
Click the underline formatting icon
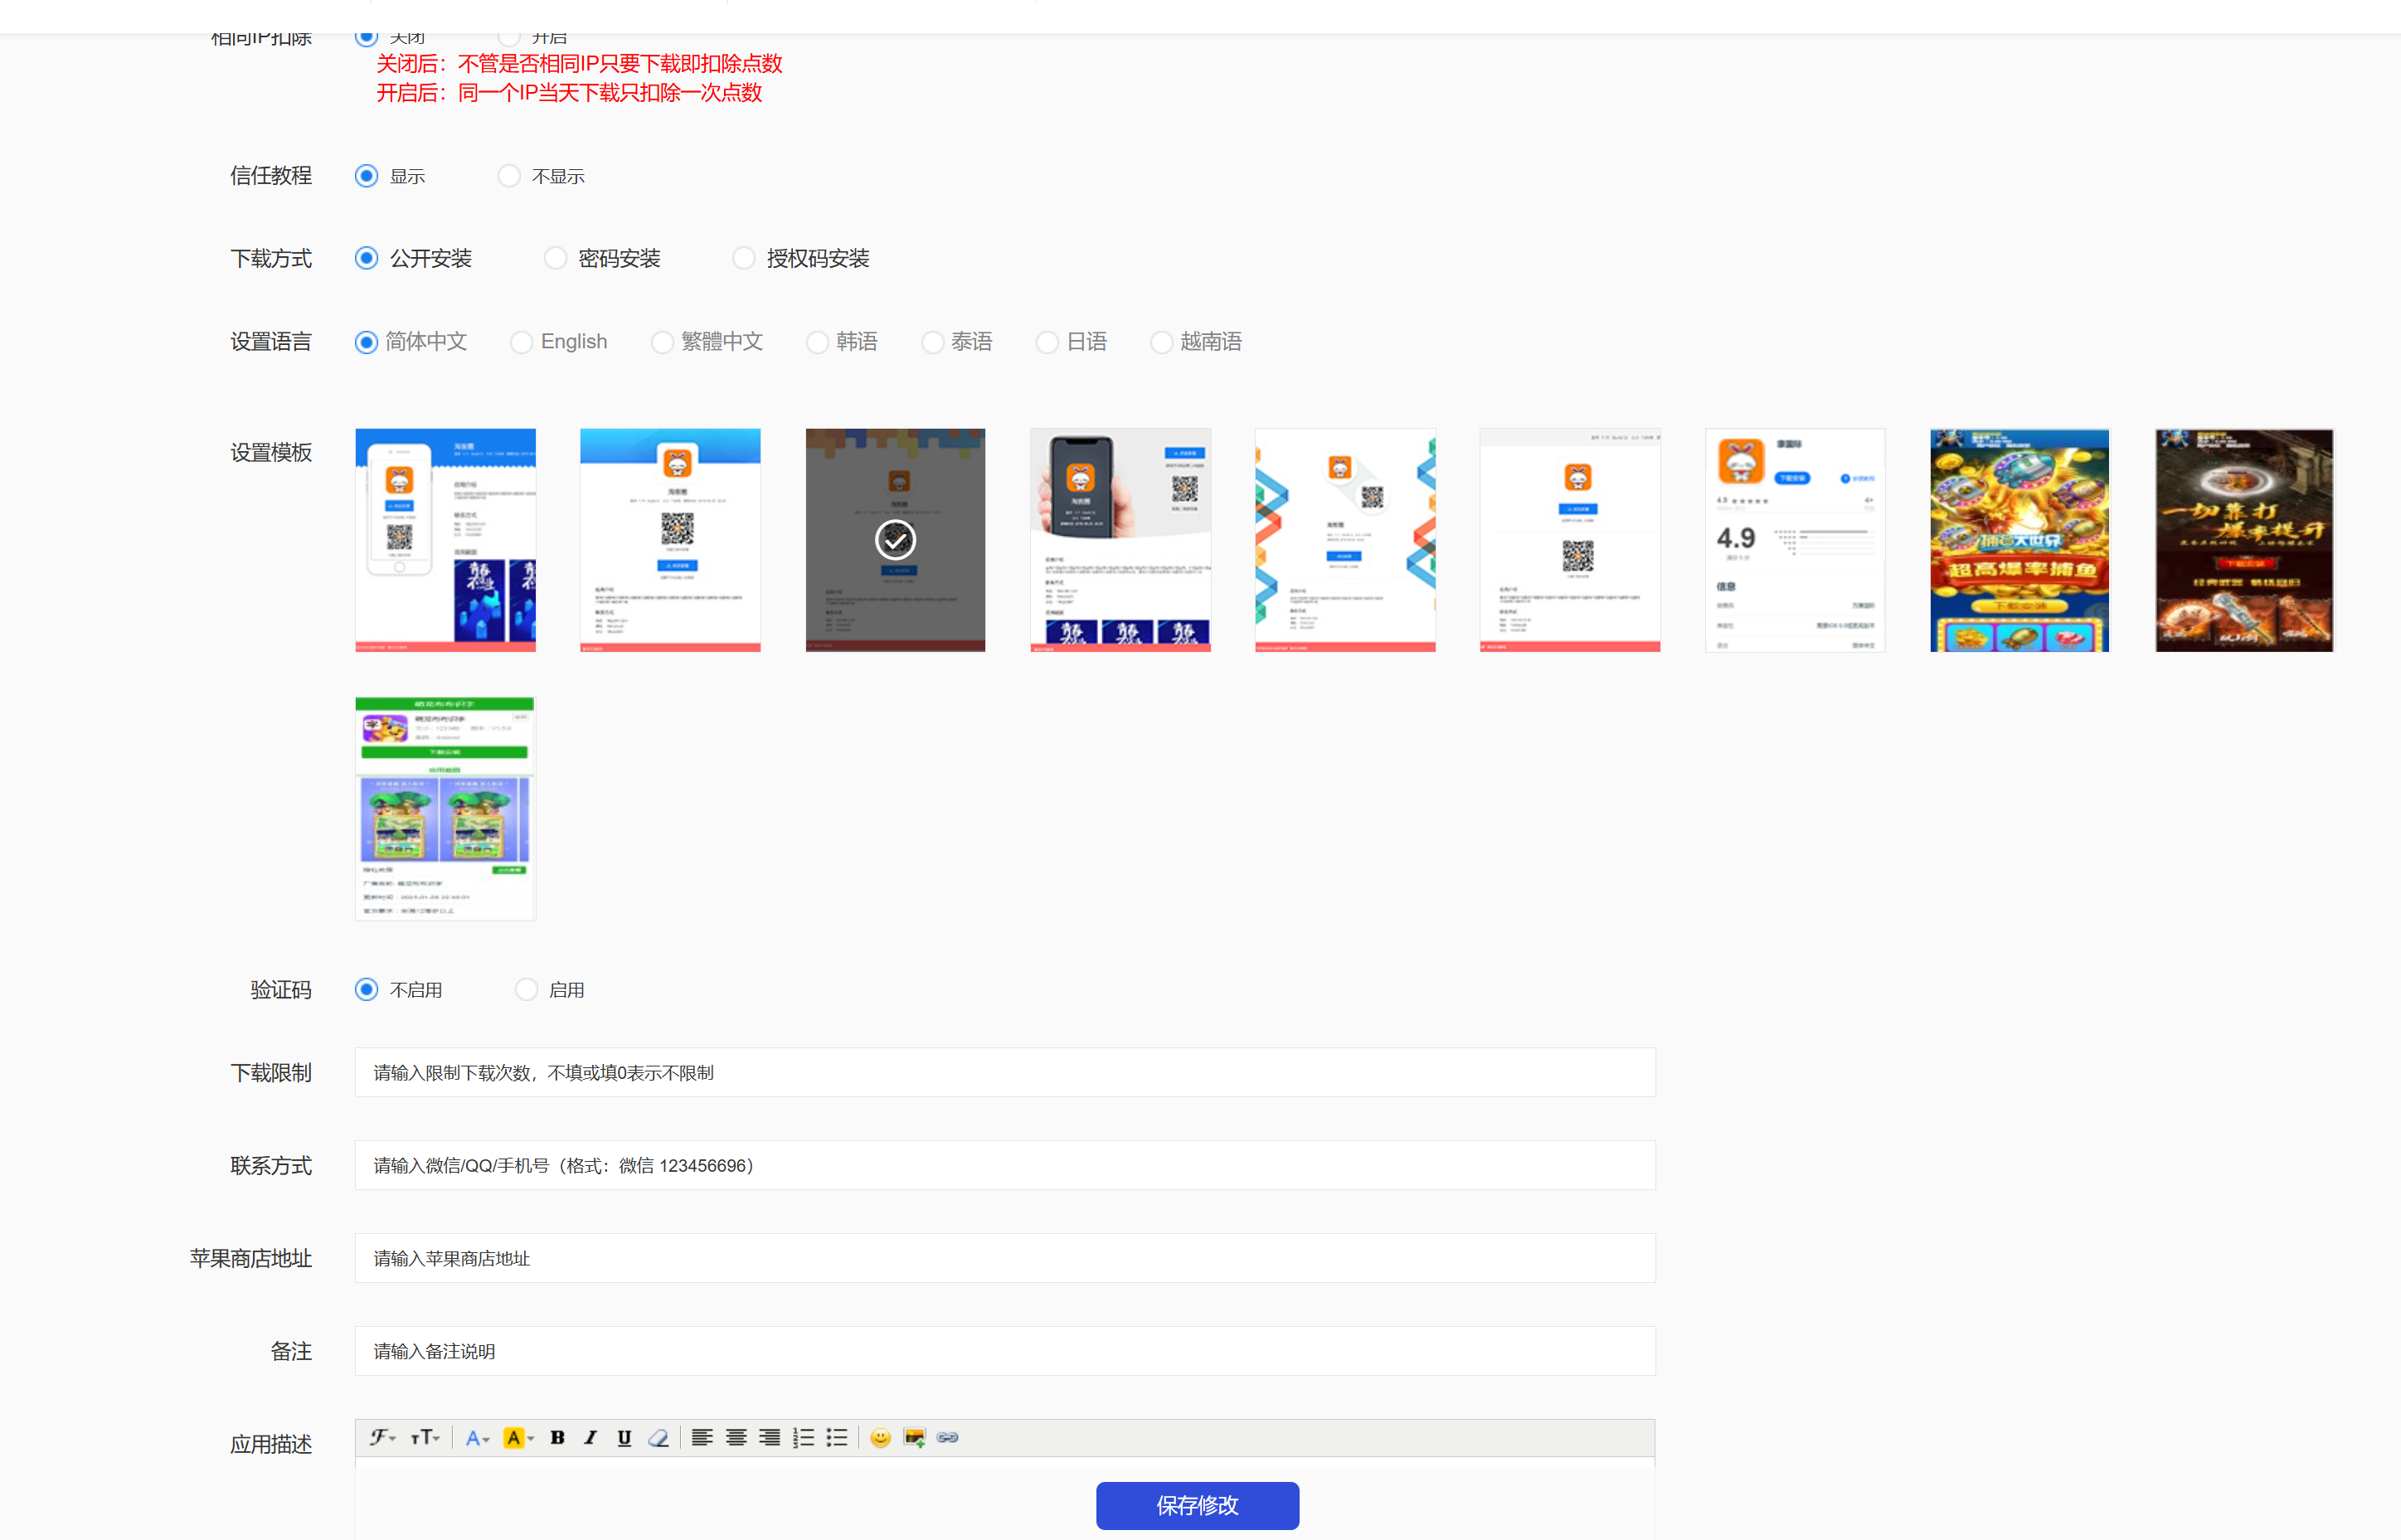pyautogui.click(x=624, y=1438)
